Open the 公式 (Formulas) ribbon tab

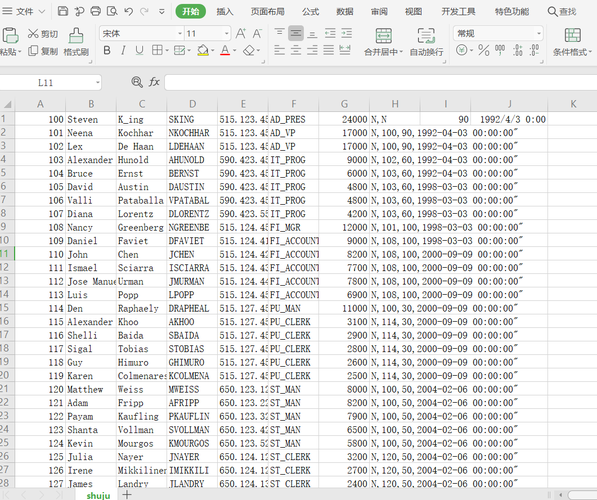coord(310,11)
